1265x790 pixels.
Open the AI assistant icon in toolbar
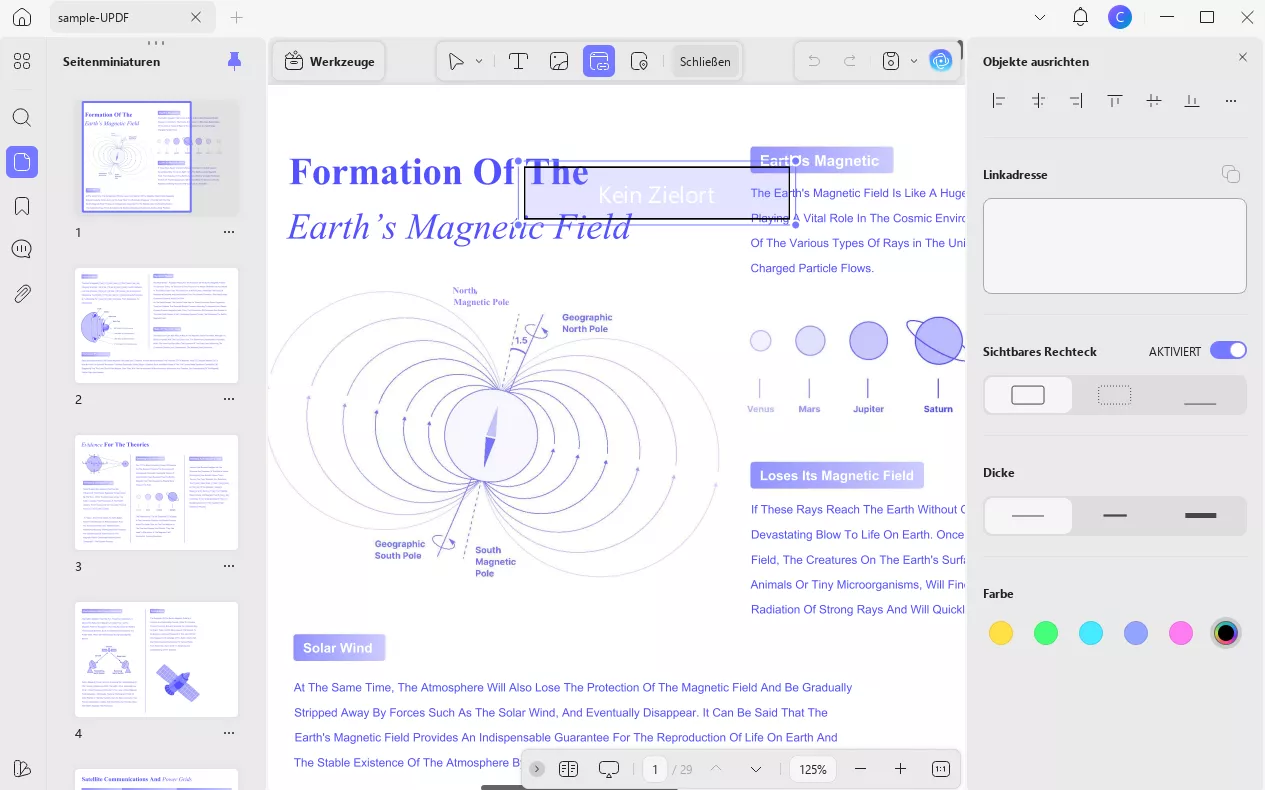[940, 61]
